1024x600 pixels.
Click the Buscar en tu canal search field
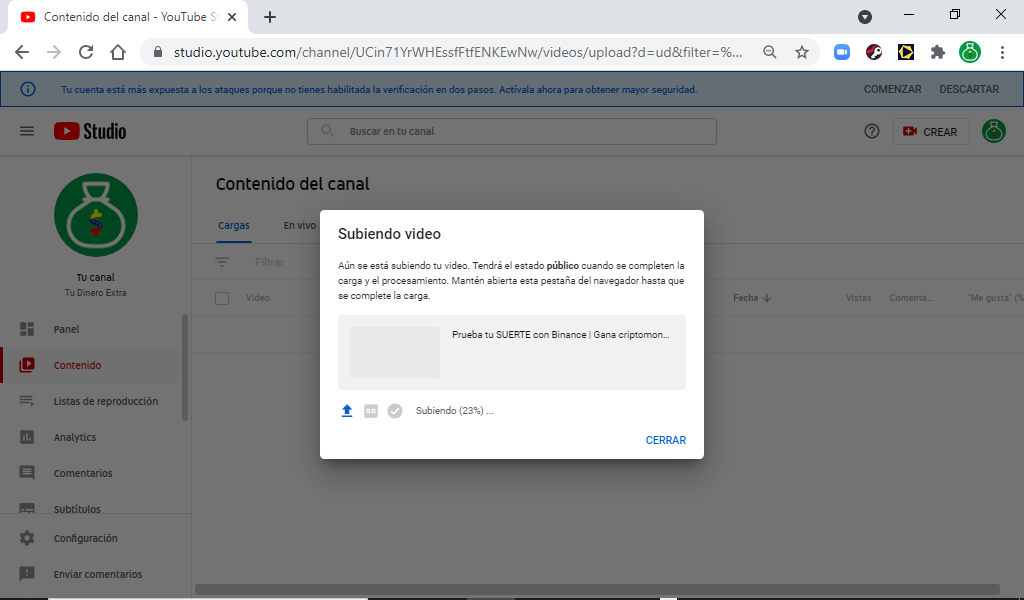511,131
